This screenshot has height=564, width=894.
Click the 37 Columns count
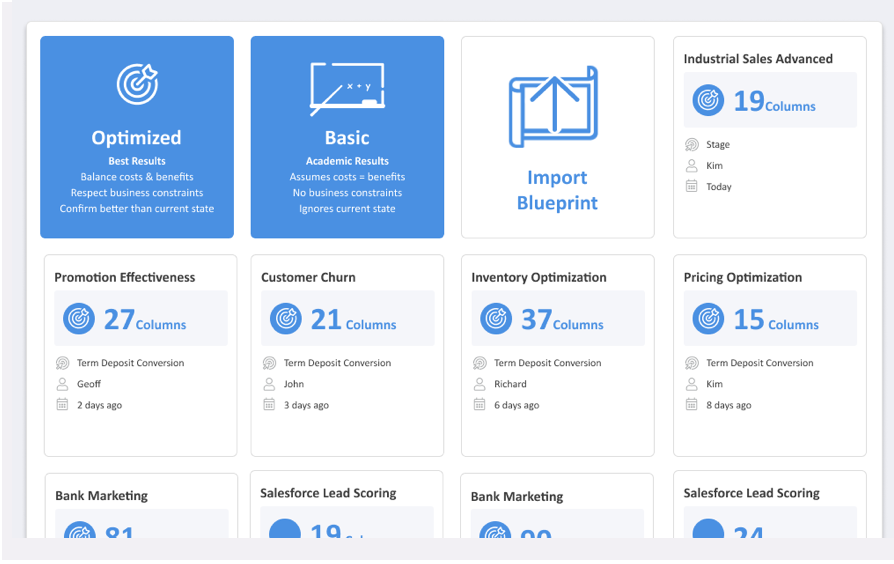pos(562,319)
